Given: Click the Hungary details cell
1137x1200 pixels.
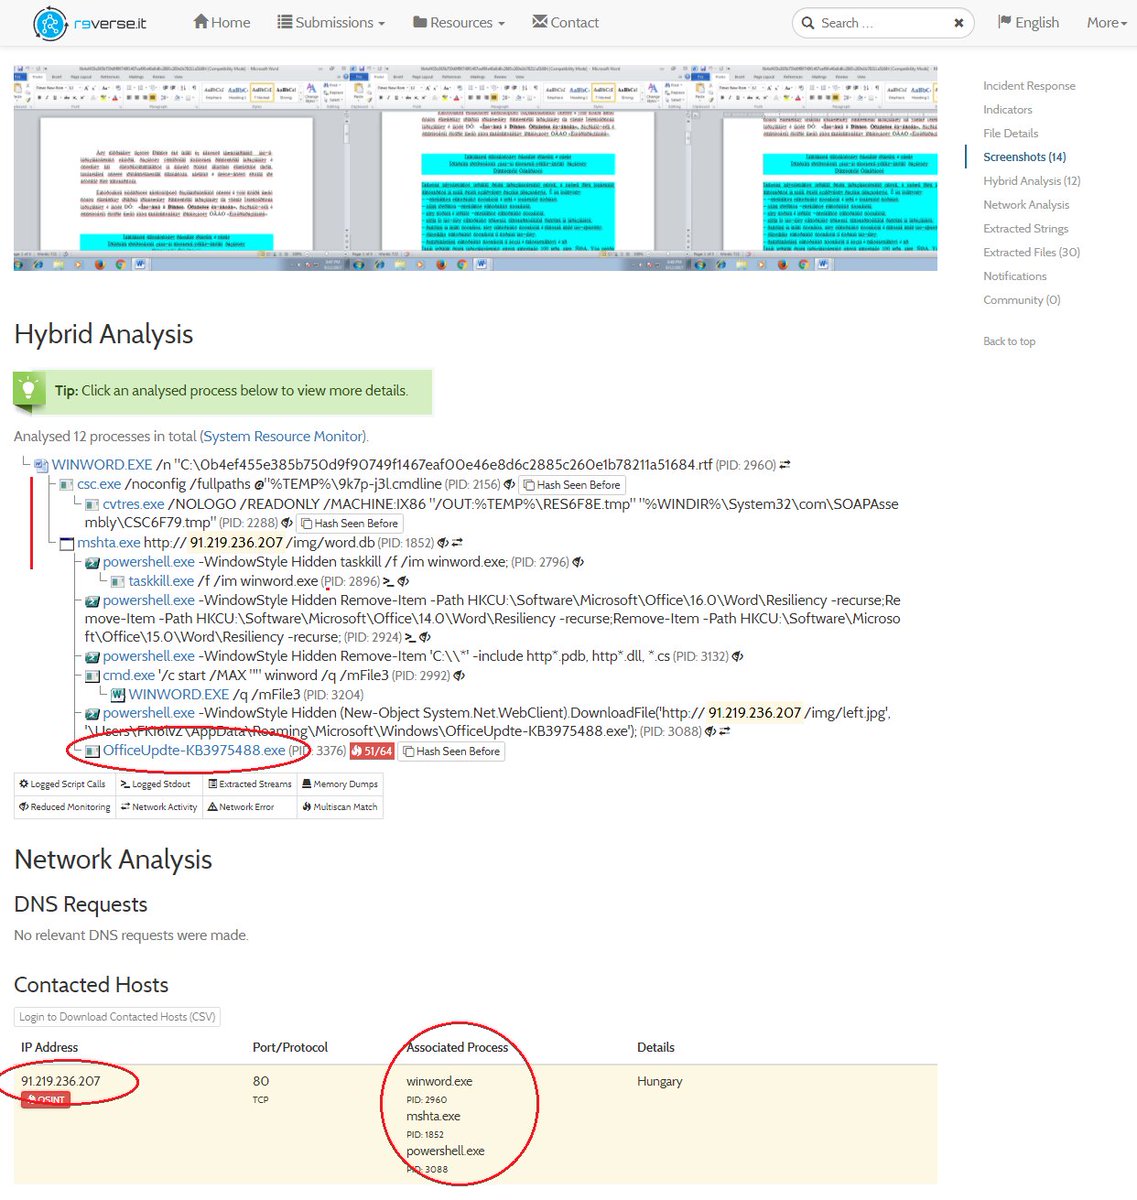Looking at the screenshot, I should click(660, 1081).
